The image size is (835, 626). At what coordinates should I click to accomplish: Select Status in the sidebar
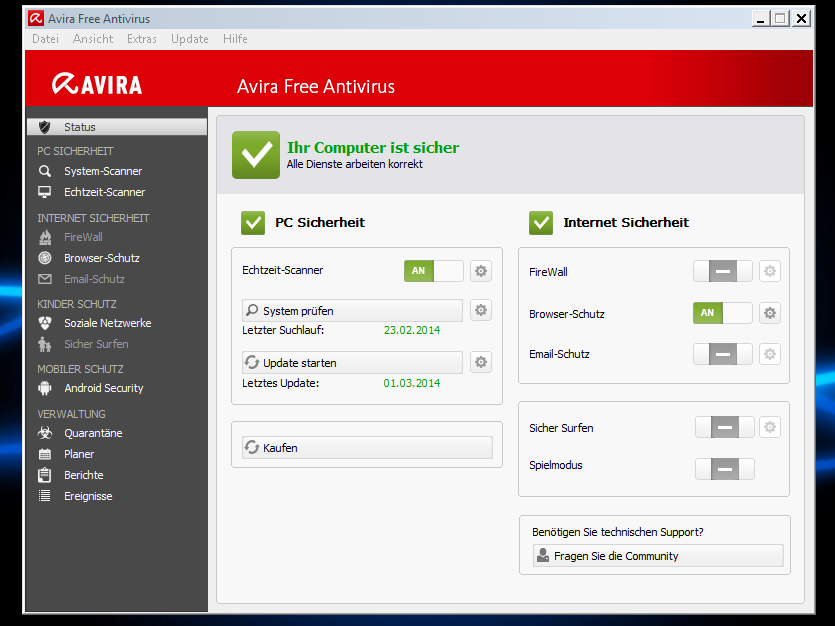pos(117,127)
